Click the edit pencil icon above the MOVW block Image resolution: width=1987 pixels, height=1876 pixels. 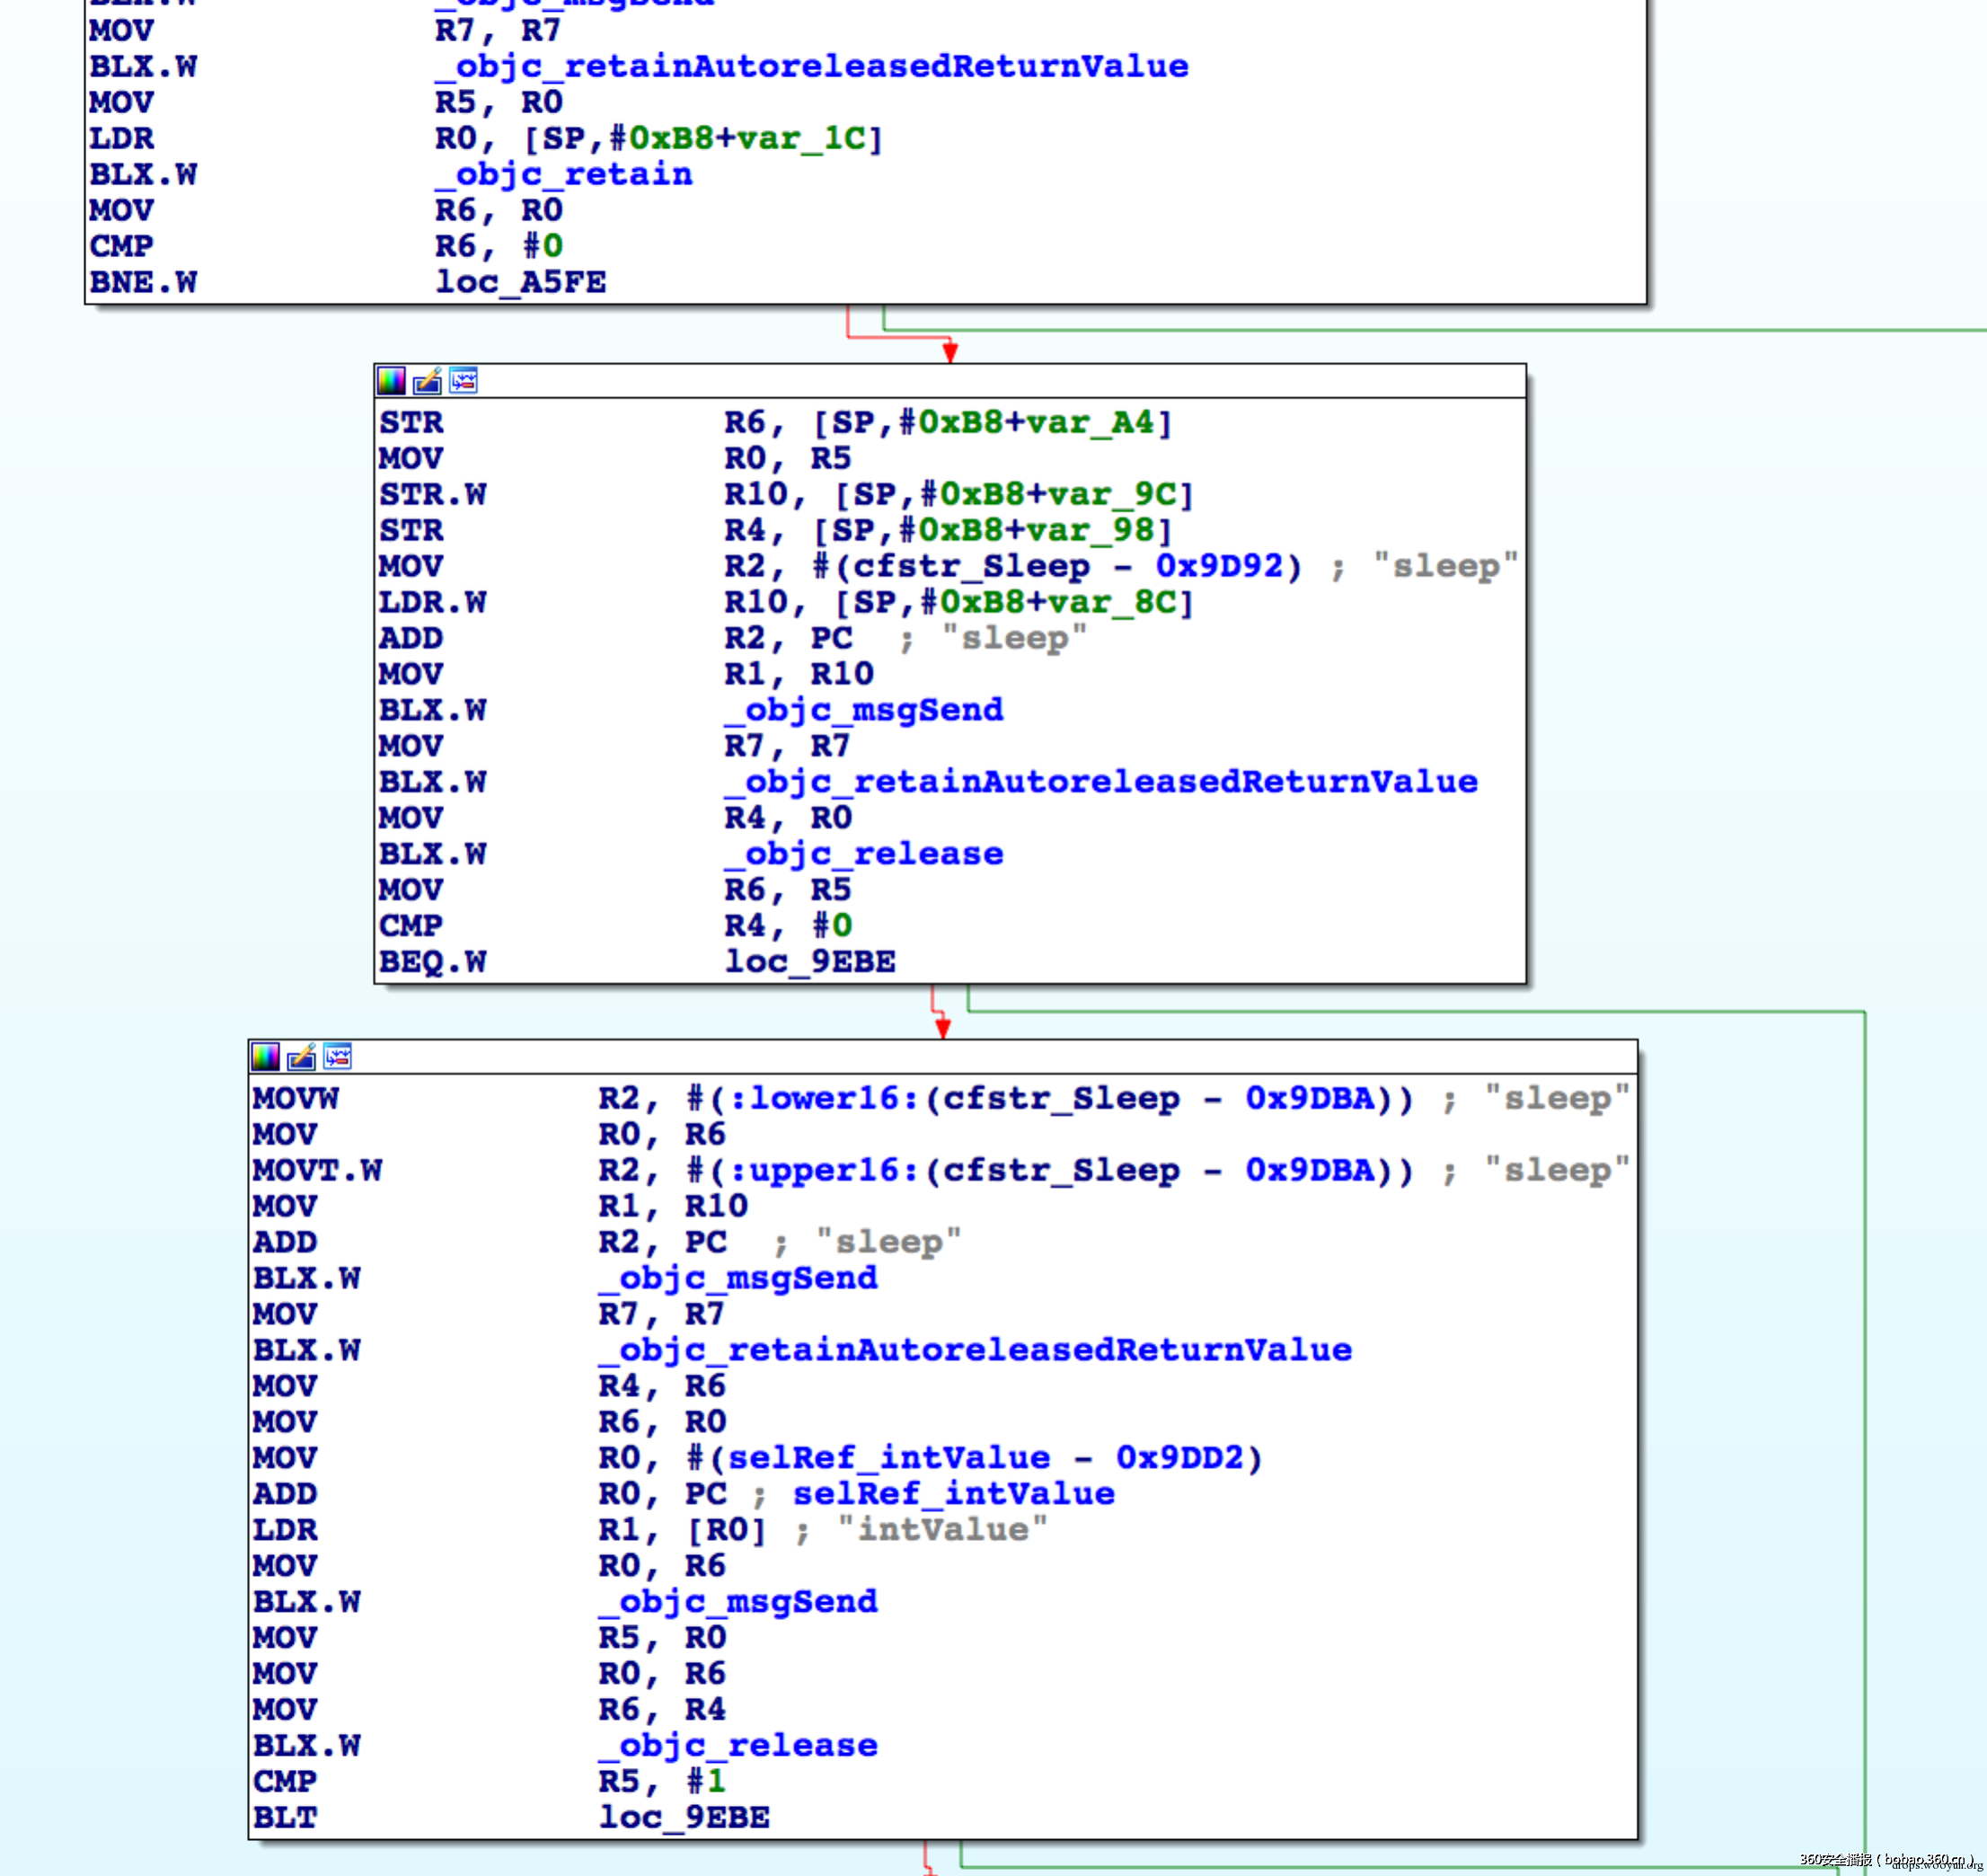click(301, 1057)
